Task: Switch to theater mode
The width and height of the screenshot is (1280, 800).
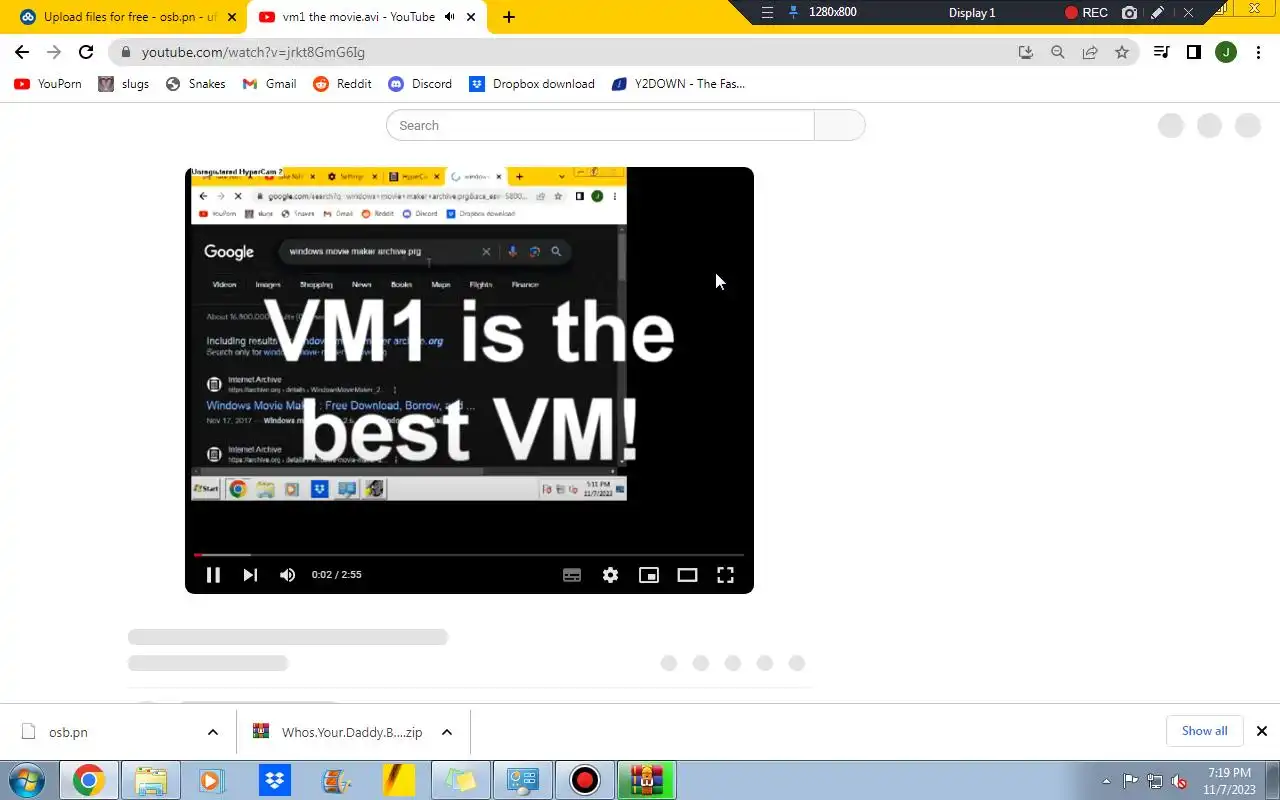Action: pos(687,575)
